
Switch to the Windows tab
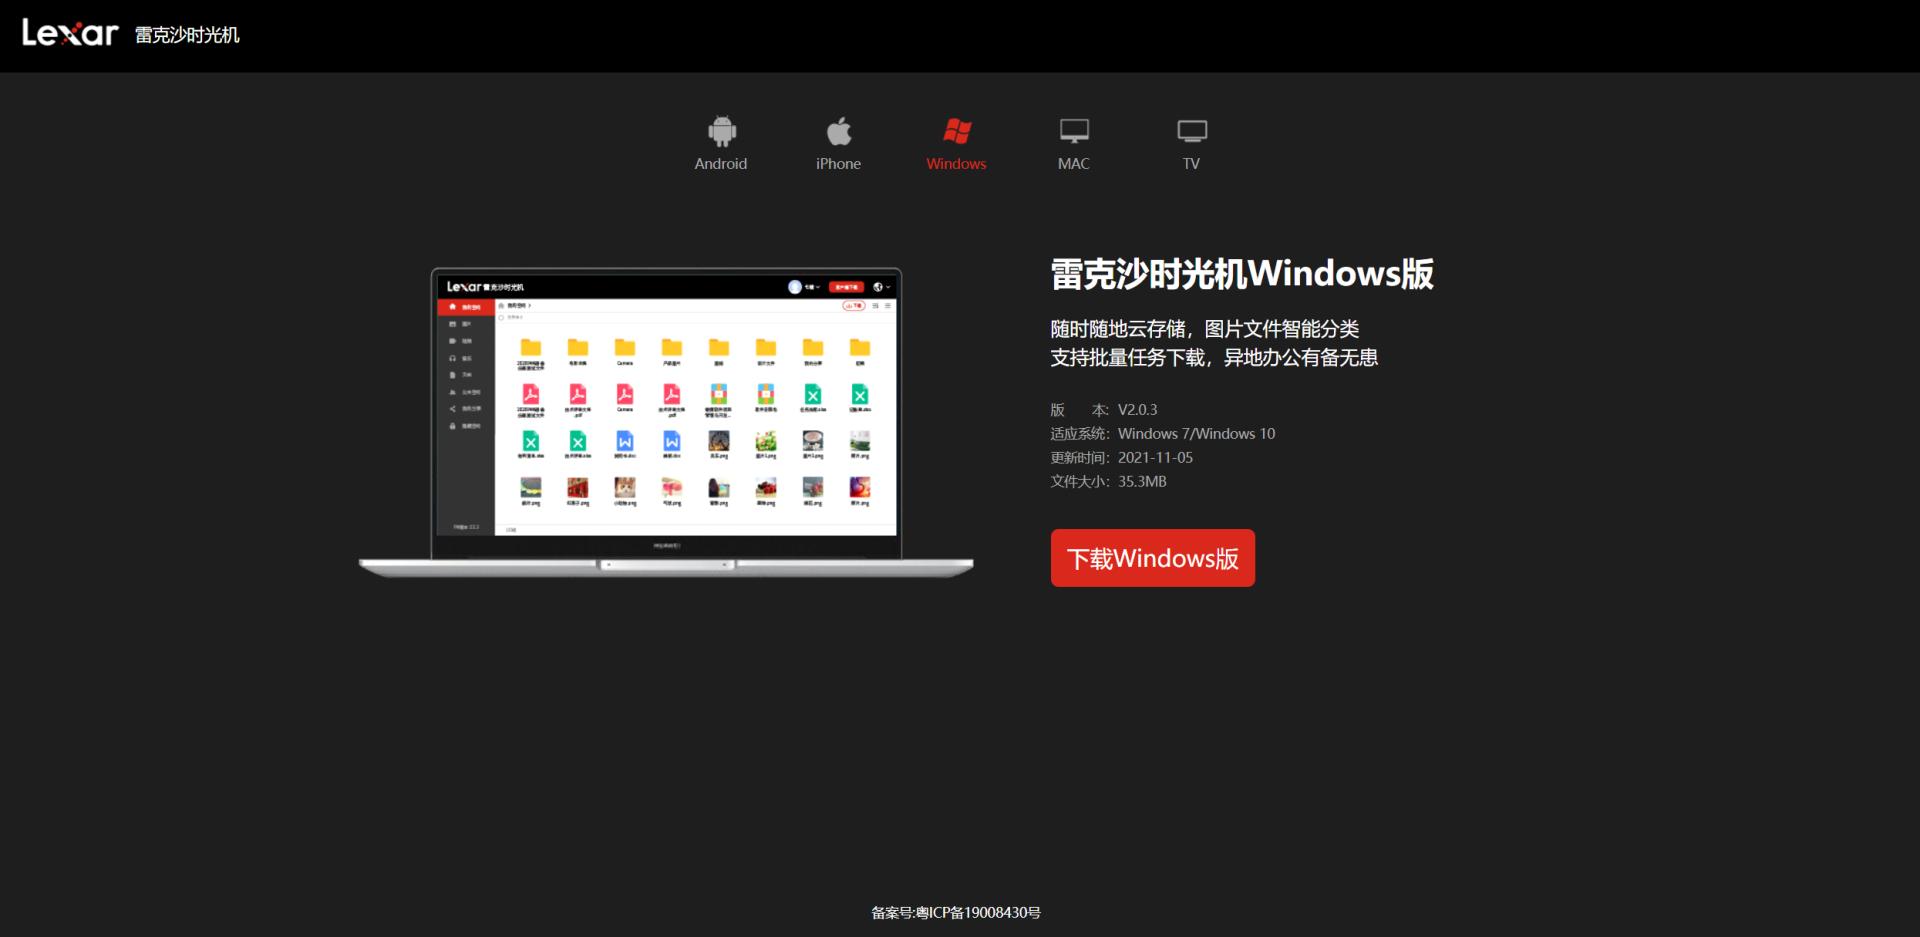(955, 145)
